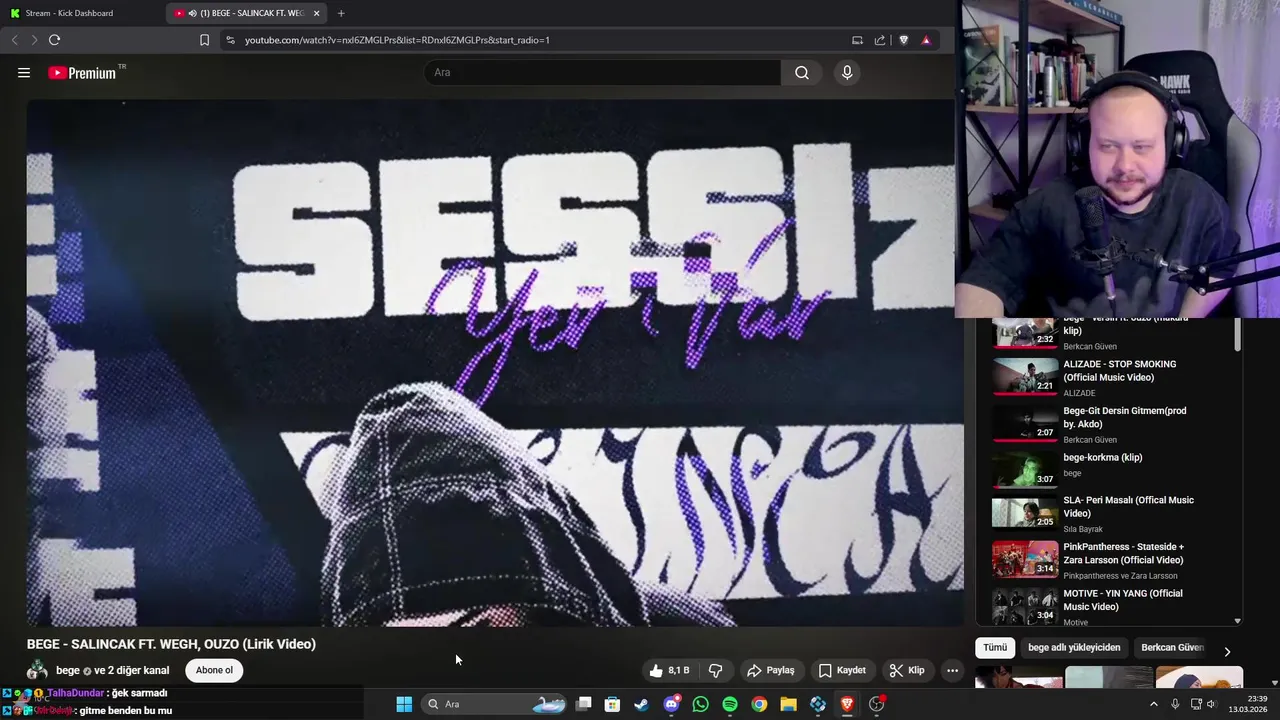Open Spotify from the taskbar
Image resolution: width=1280 pixels, height=720 pixels.
(730, 704)
